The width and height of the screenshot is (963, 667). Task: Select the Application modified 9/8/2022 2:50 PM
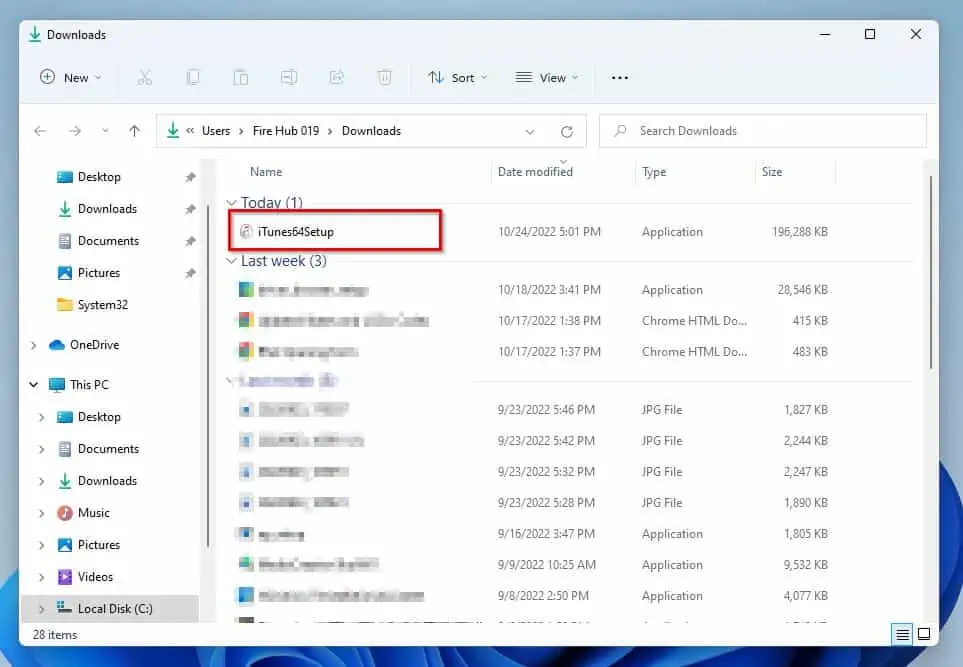tap(532, 596)
